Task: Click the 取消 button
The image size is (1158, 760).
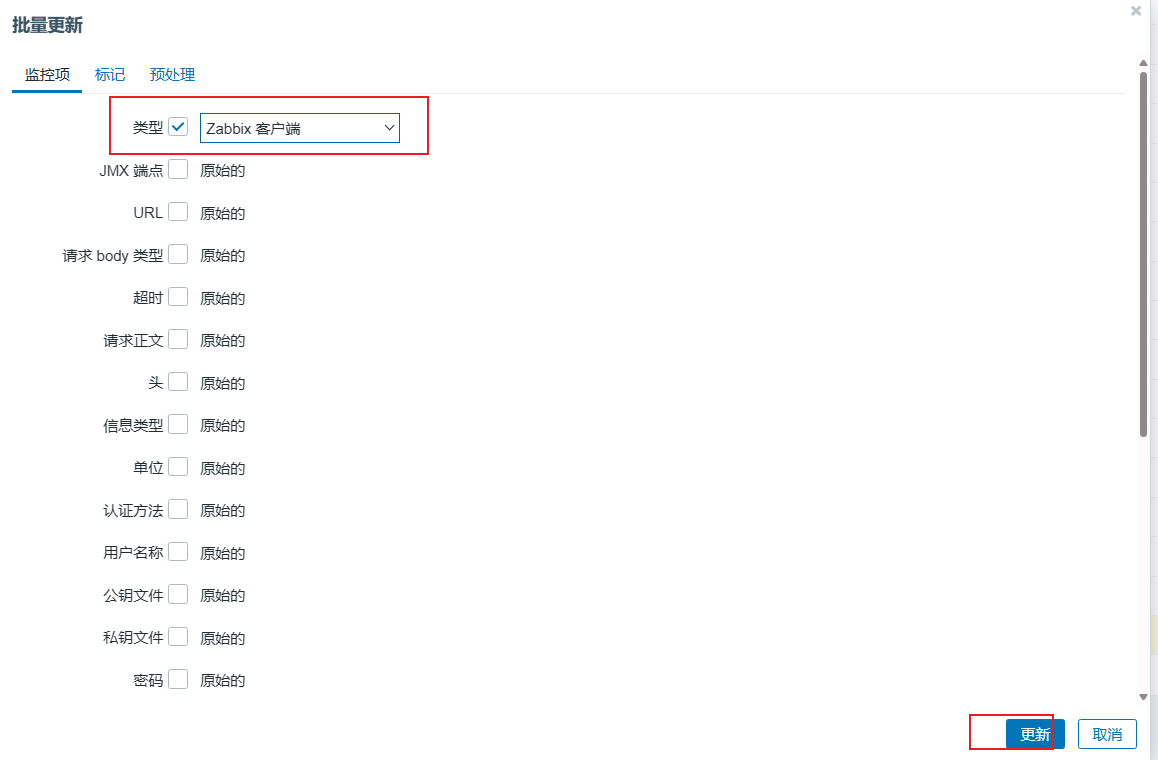Action: click(1107, 734)
